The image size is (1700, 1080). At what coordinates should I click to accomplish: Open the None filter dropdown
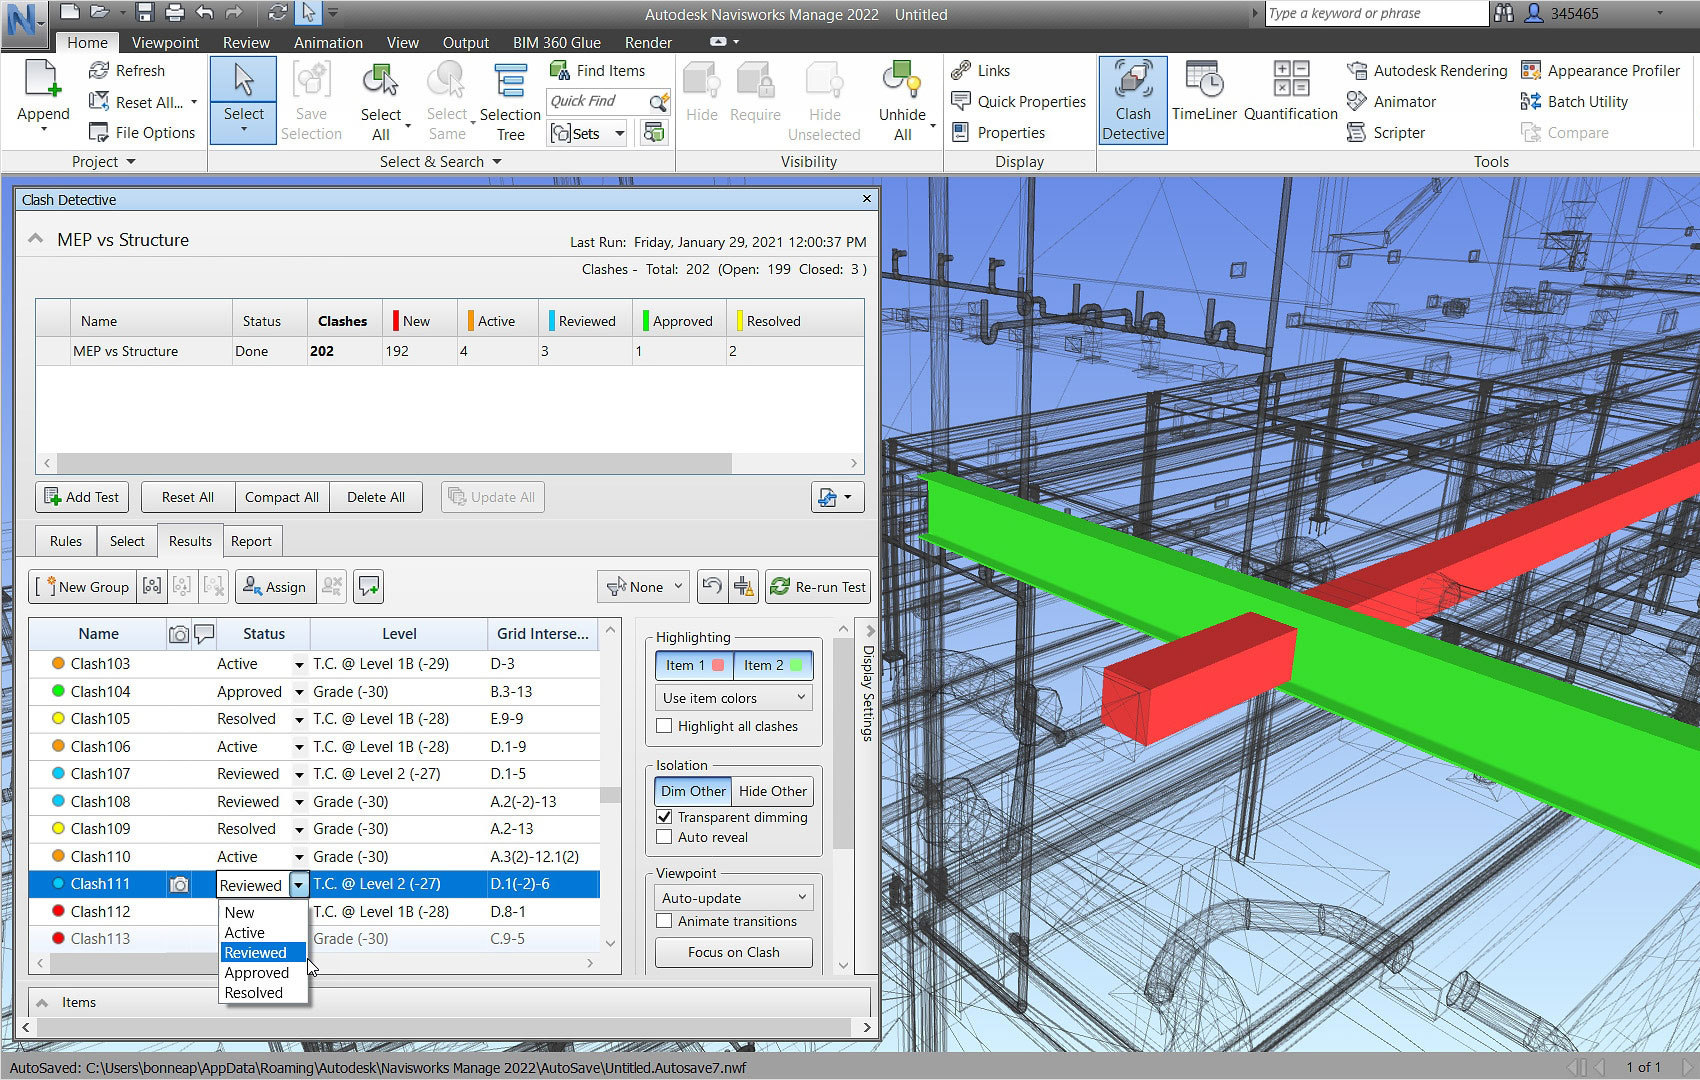point(645,587)
